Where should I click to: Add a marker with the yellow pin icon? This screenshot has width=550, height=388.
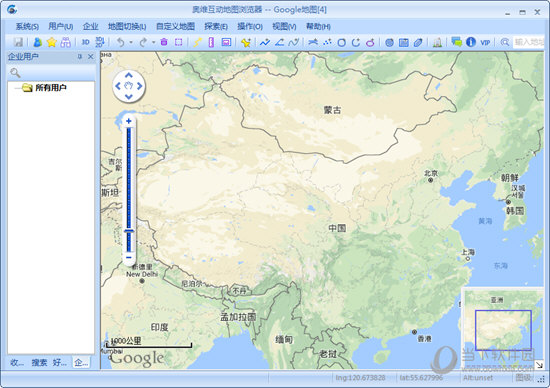pyautogui.click(x=246, y=42)
